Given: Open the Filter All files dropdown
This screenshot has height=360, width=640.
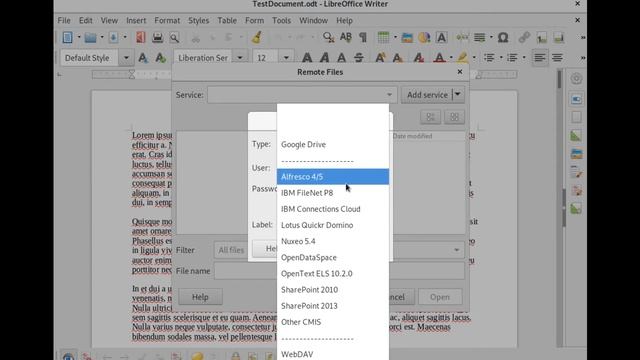Looking at the screenshot, I should tap(339, 250).
